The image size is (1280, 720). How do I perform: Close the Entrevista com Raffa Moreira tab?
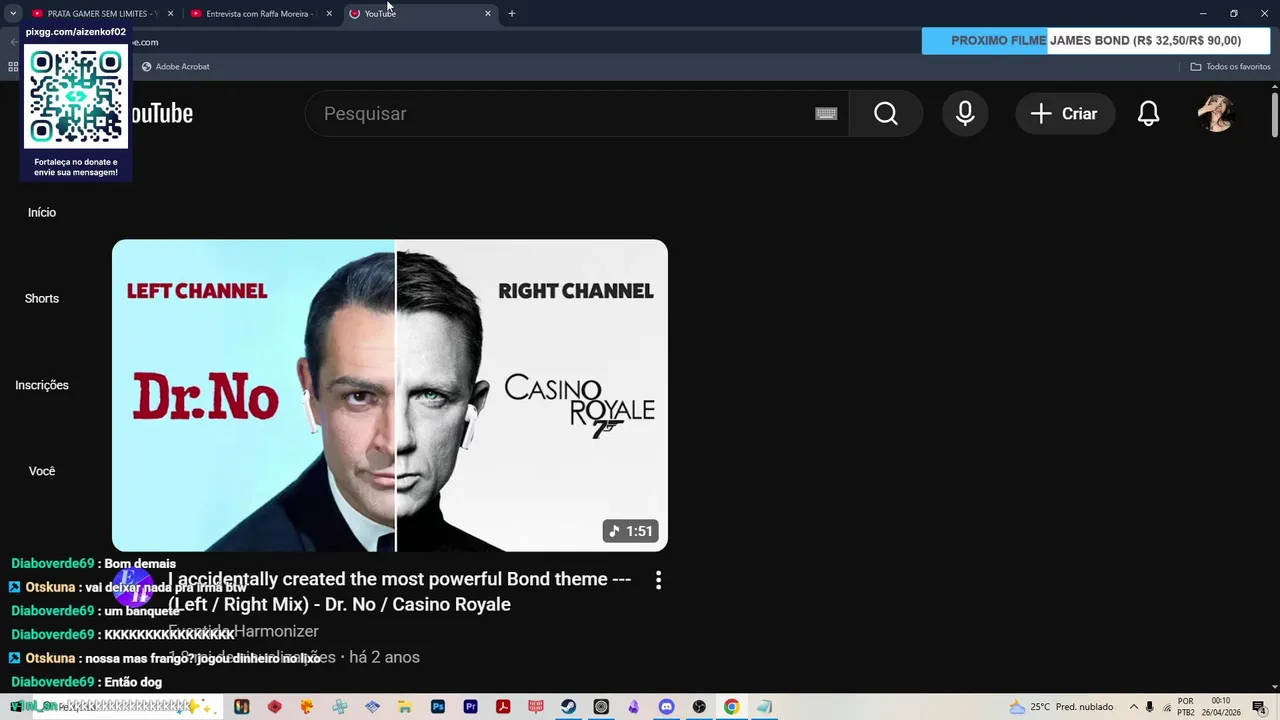(x=329, y=14)
